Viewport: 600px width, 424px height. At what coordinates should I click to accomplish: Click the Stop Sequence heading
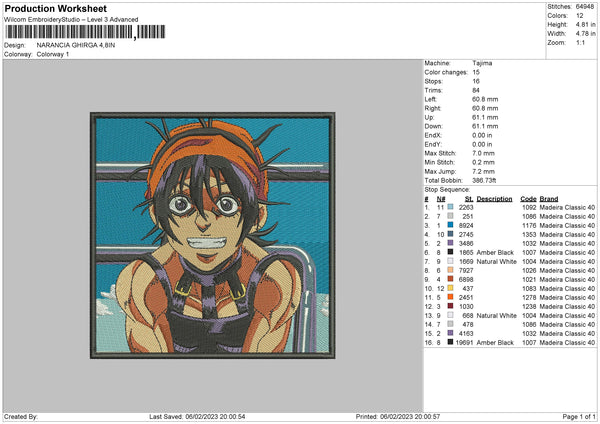[447, 189]
